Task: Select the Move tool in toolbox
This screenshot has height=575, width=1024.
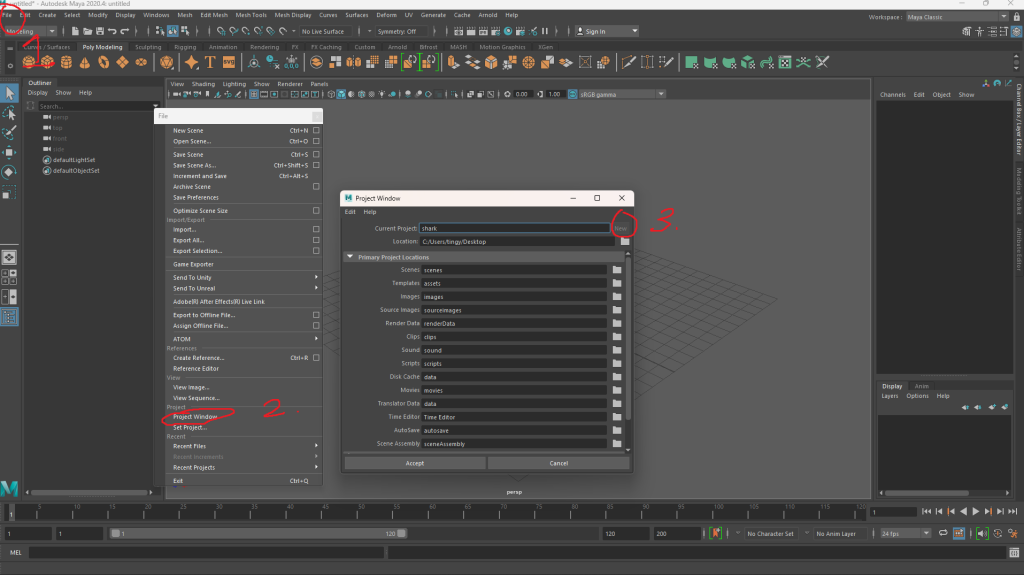Action: click(9, 152)
